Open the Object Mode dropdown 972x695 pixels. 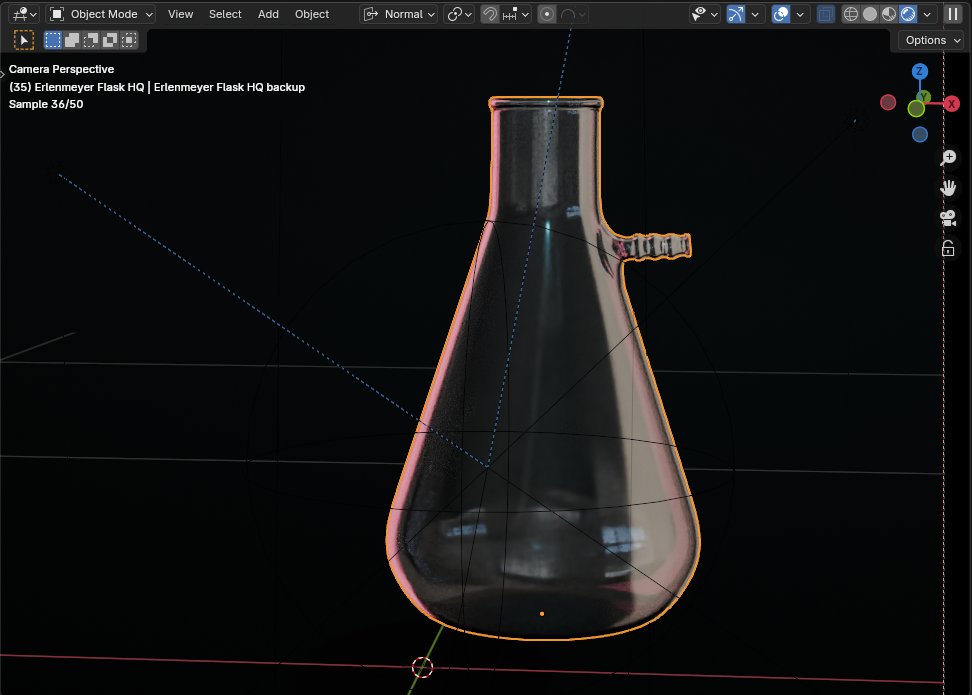(x=99, y=13)
